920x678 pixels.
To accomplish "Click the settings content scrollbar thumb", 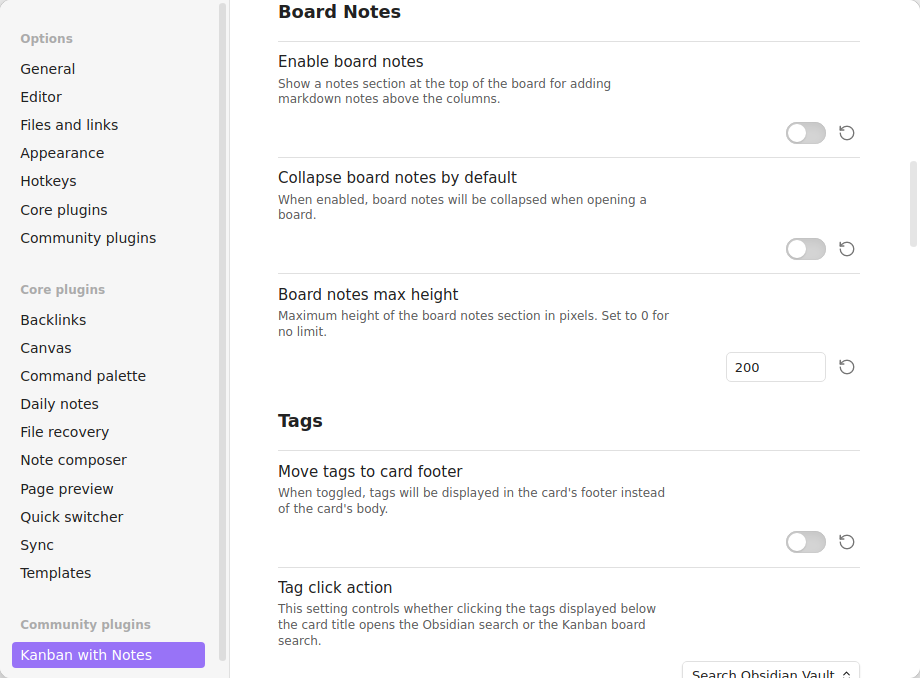I will point(913,204).
